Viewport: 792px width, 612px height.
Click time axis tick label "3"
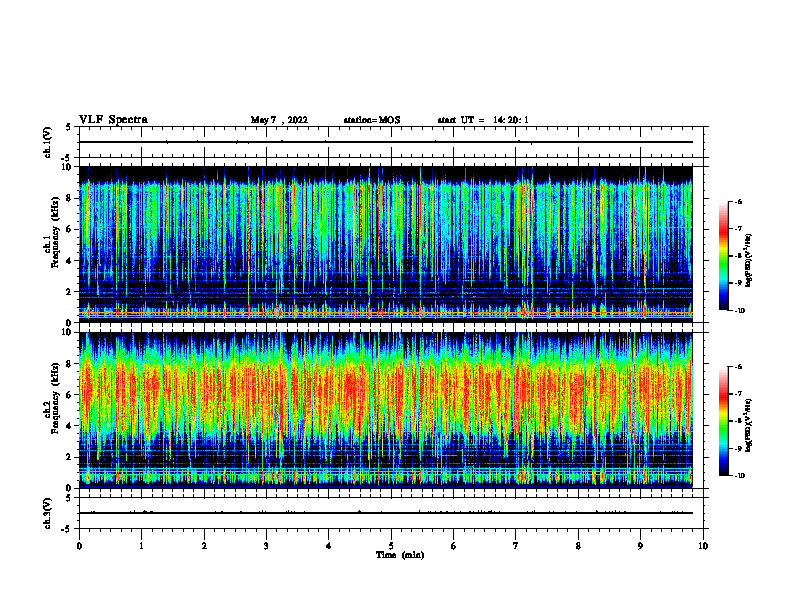coord(266,546)
